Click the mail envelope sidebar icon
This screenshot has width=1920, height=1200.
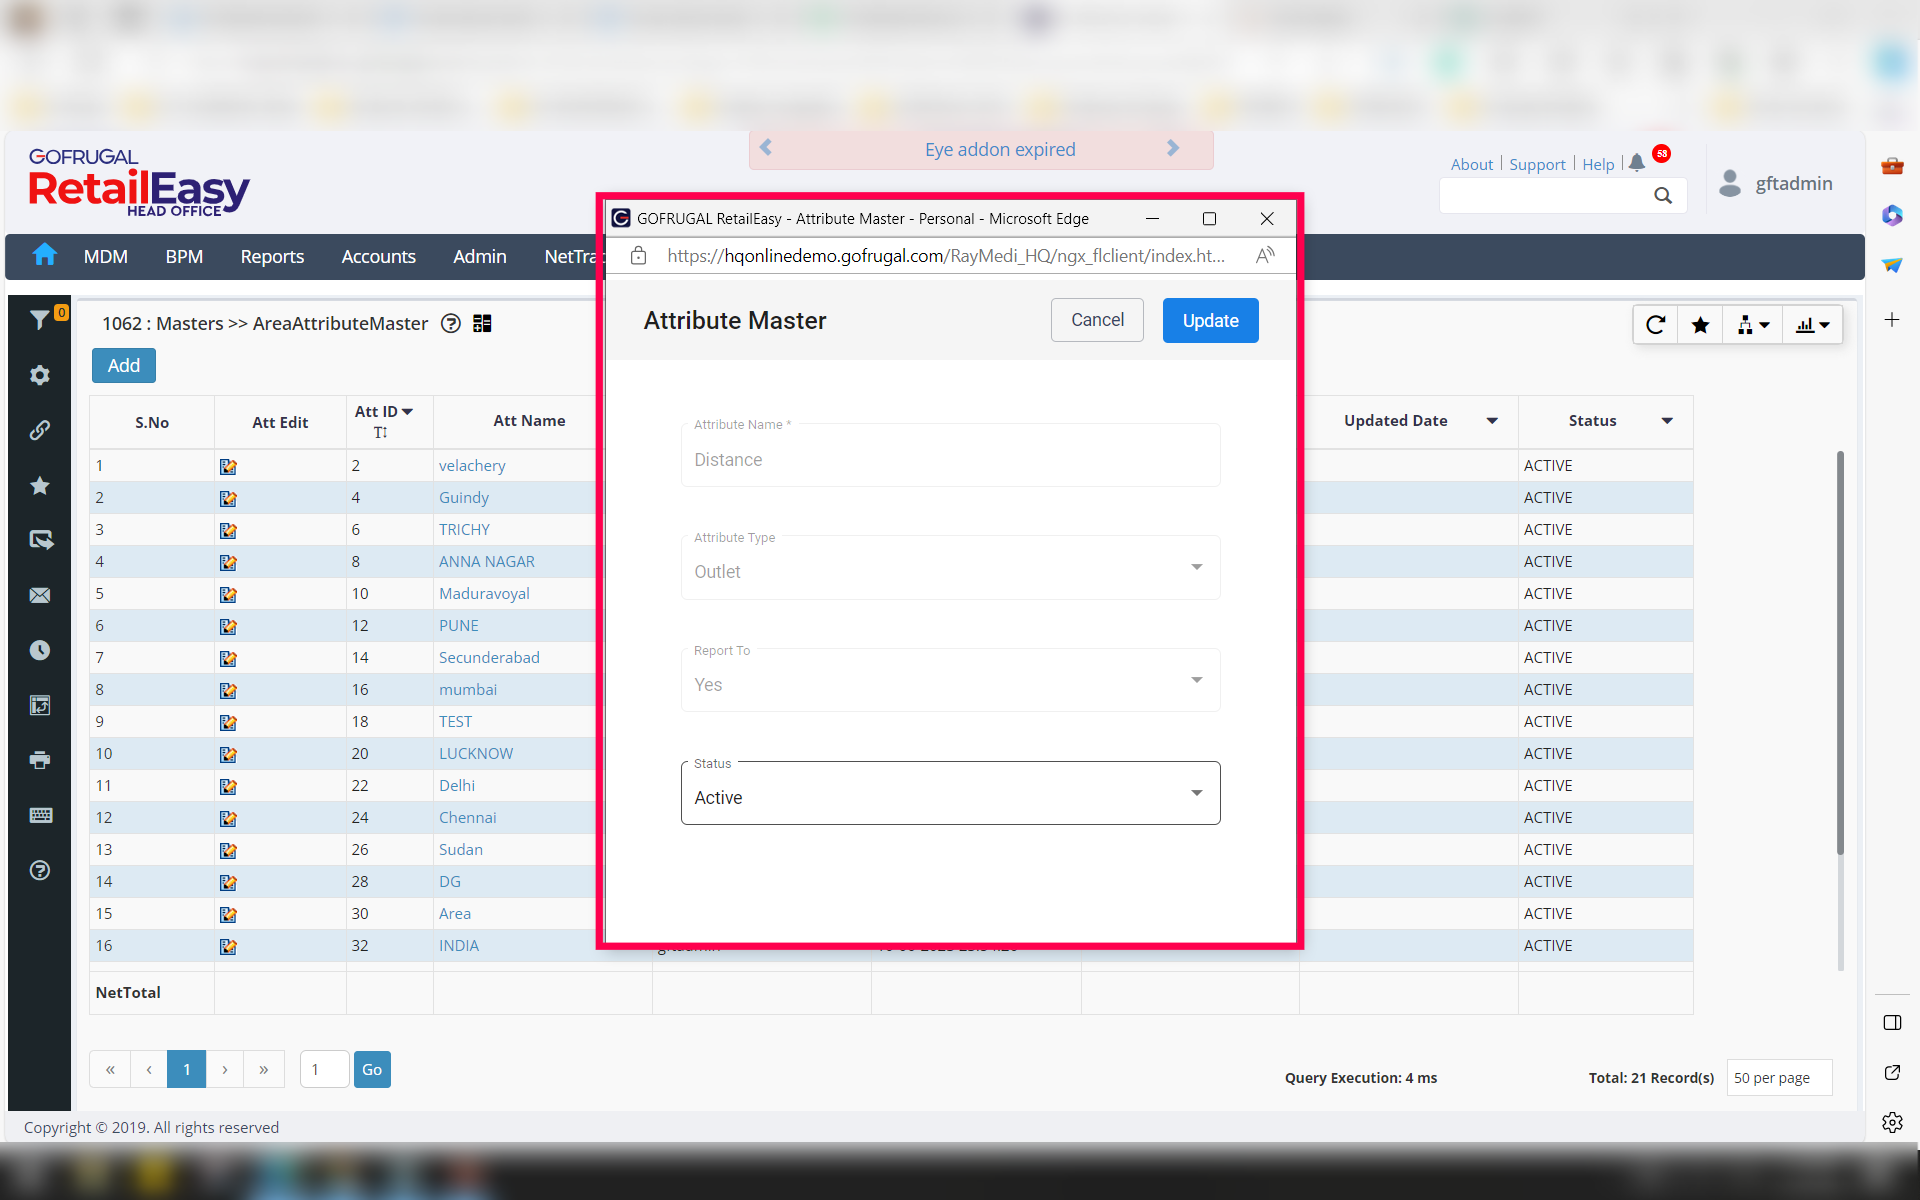(40, 595)
